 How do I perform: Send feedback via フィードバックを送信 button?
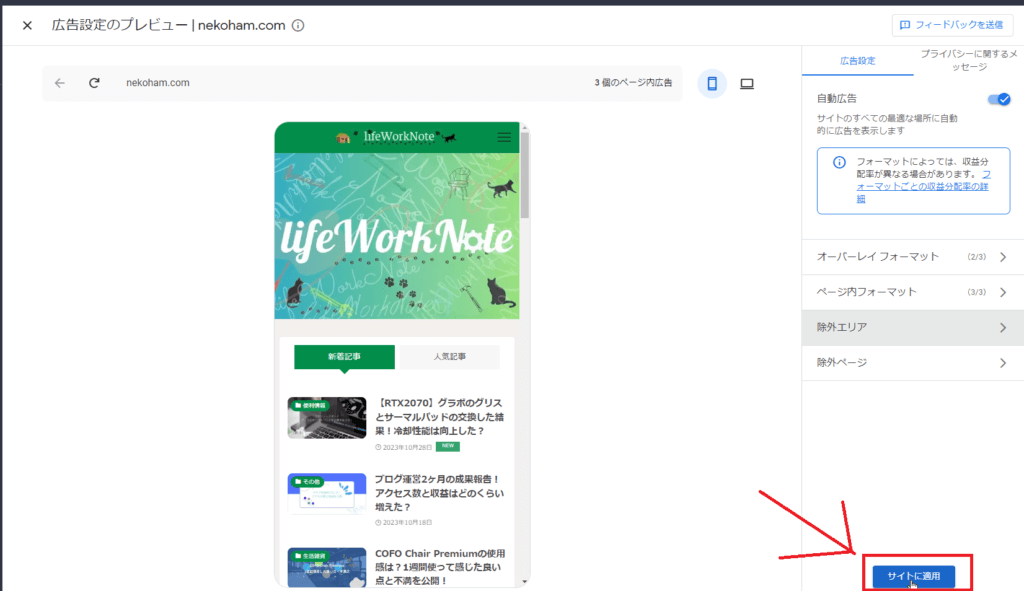[952, 25]
